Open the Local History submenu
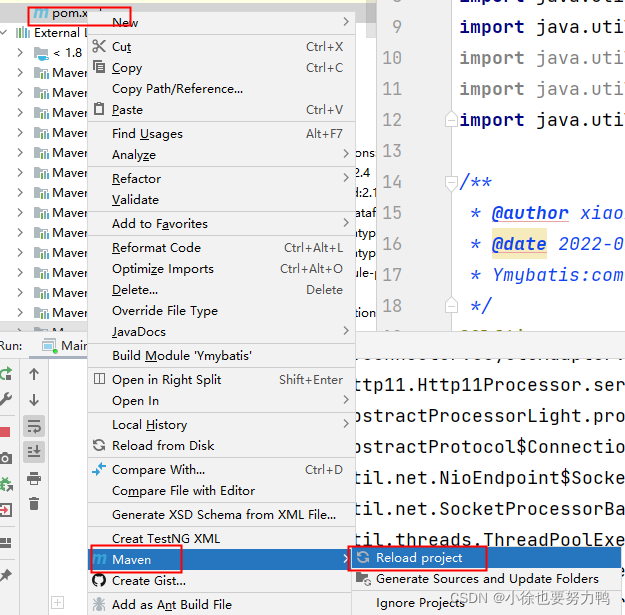The height and width of the screenshot is (615, 625). coord(221,424)
